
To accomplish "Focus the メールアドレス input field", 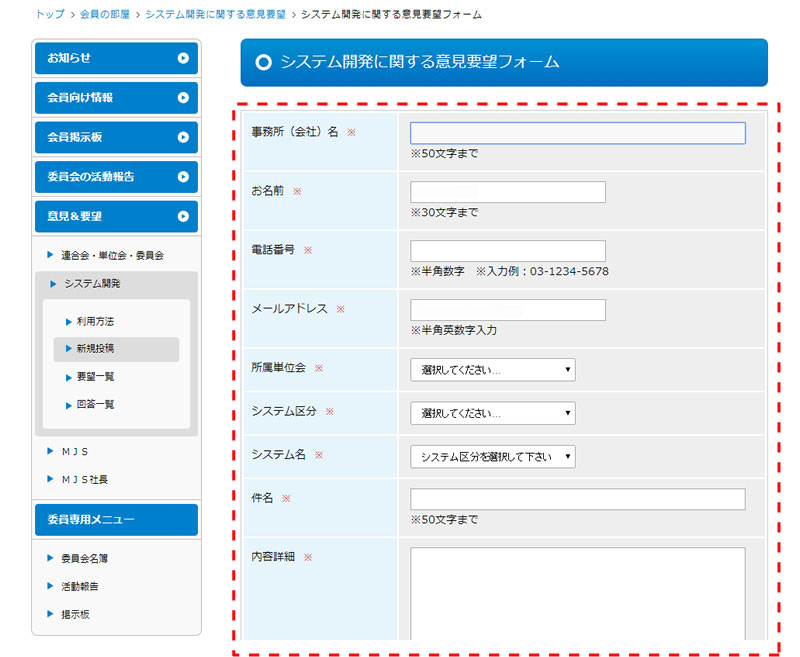I will [x=508, y=310].
